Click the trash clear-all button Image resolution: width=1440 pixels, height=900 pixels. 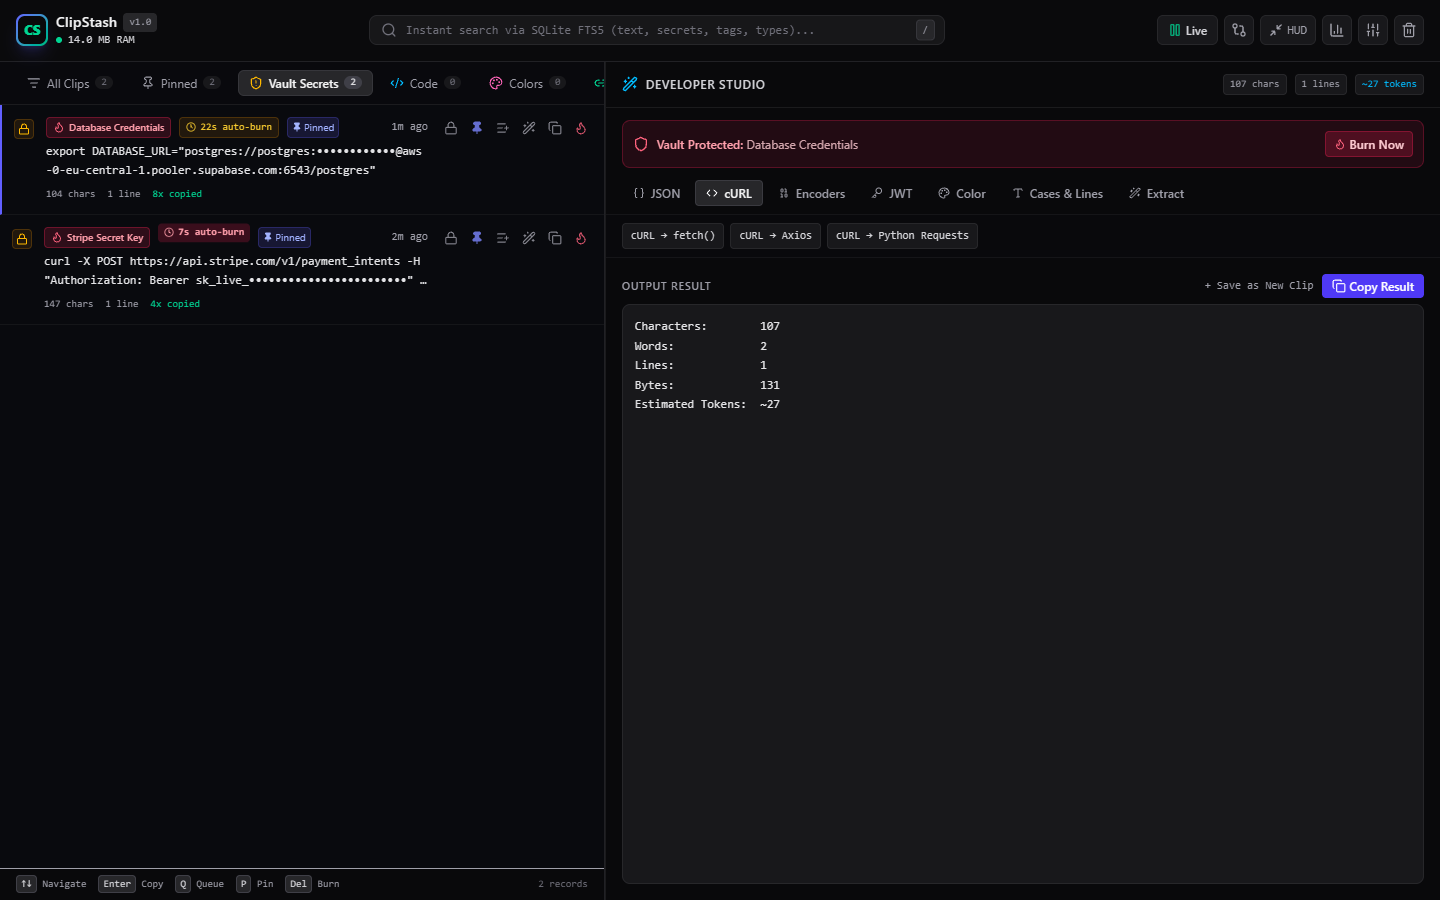[x=1409, y=30]
